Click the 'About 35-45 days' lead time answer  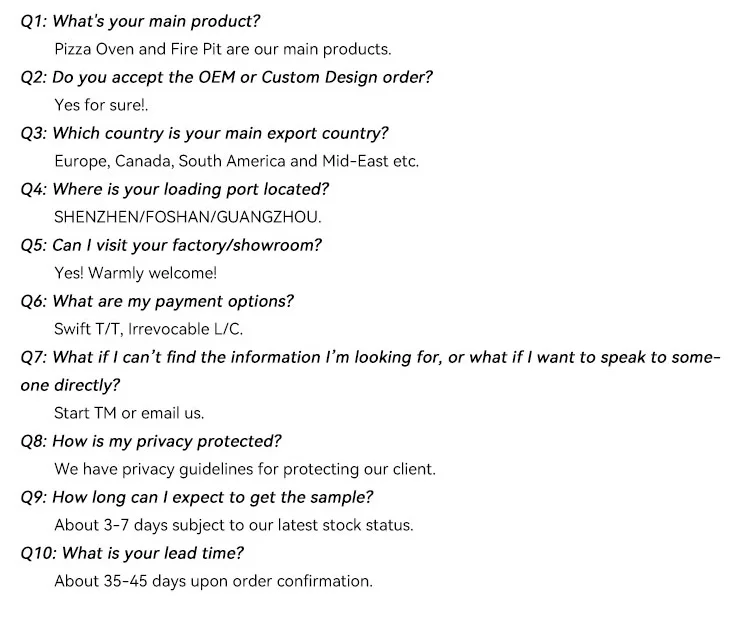[213, 581]
